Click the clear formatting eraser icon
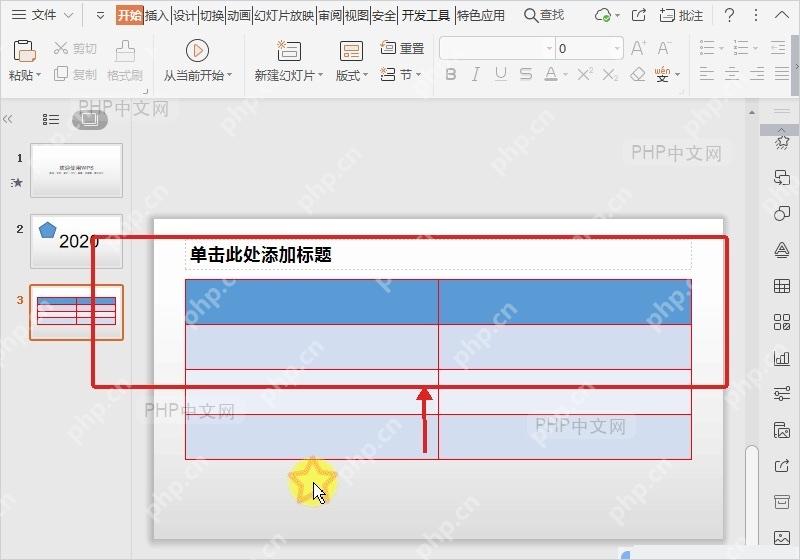Image resolution: width=800 pixels, height=560 pixels. pyautogui.click(x=638, y=74)
